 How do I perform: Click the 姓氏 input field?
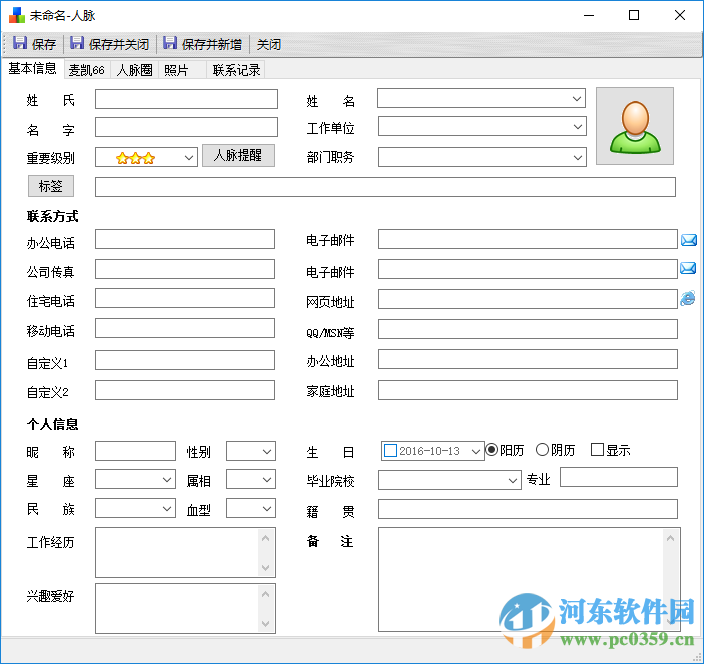186,99
